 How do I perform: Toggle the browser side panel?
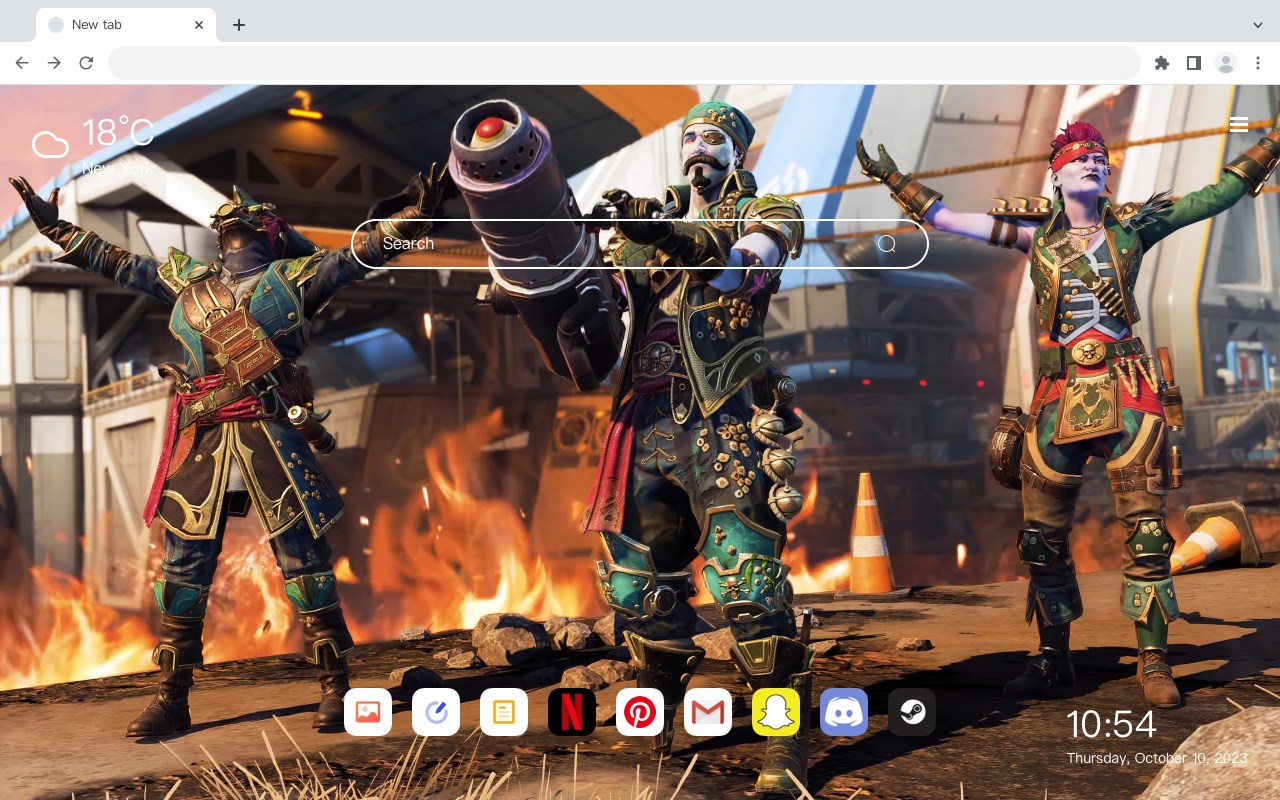[x=1193, y=63]
